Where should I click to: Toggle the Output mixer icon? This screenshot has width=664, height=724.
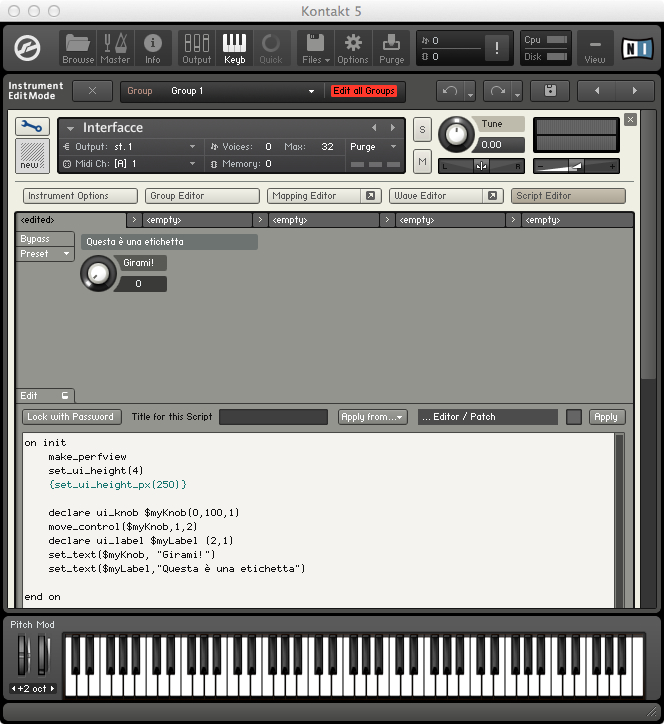196,46
